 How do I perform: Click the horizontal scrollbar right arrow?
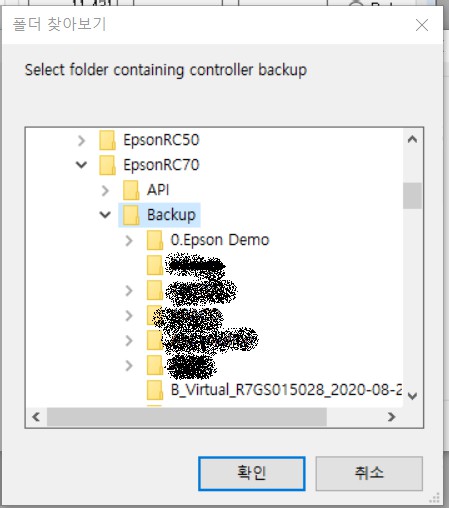392,417
